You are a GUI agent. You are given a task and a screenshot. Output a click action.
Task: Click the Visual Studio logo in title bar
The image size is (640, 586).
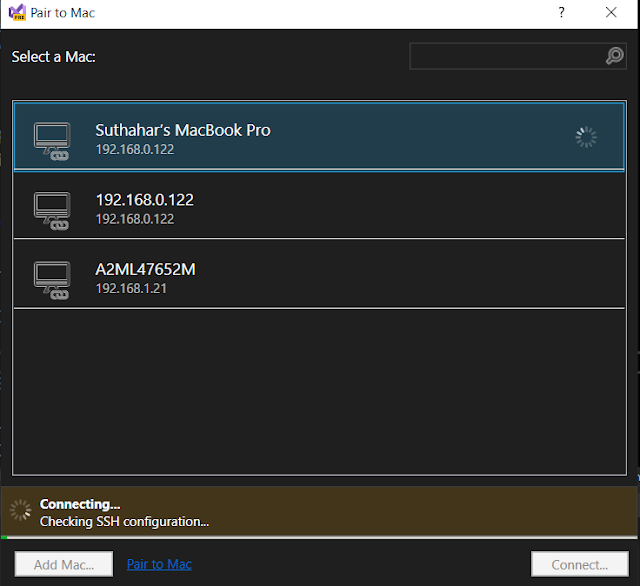[x=17, y=12]
